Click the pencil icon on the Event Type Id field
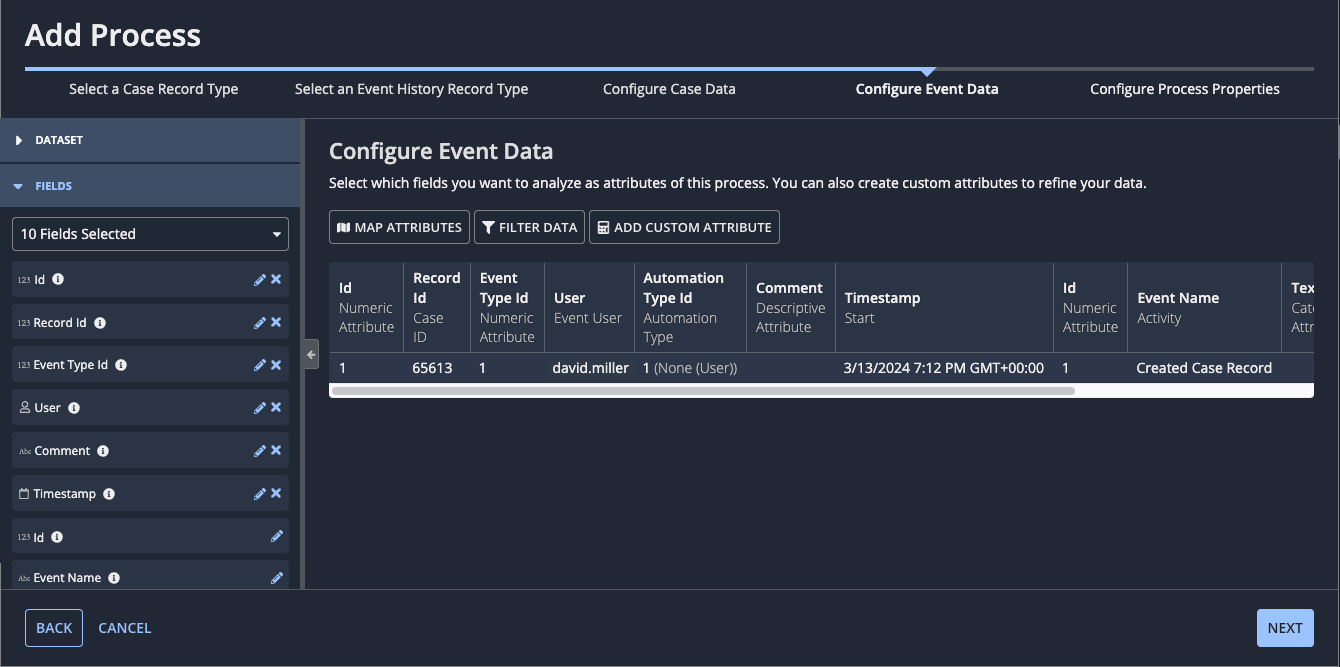 coord(260,365)
